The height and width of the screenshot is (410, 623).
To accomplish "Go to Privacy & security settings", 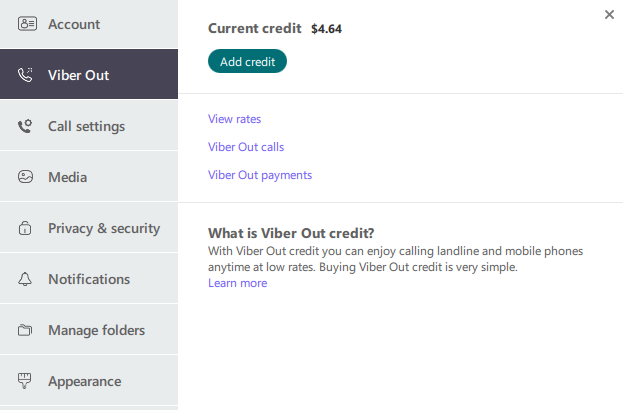I will click(103, 228).
